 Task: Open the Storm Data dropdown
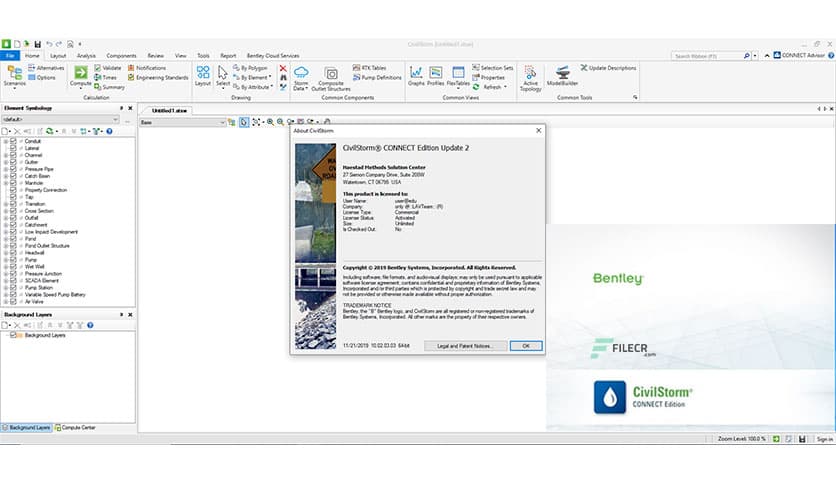pyautogui.click(x=301, y=78)
